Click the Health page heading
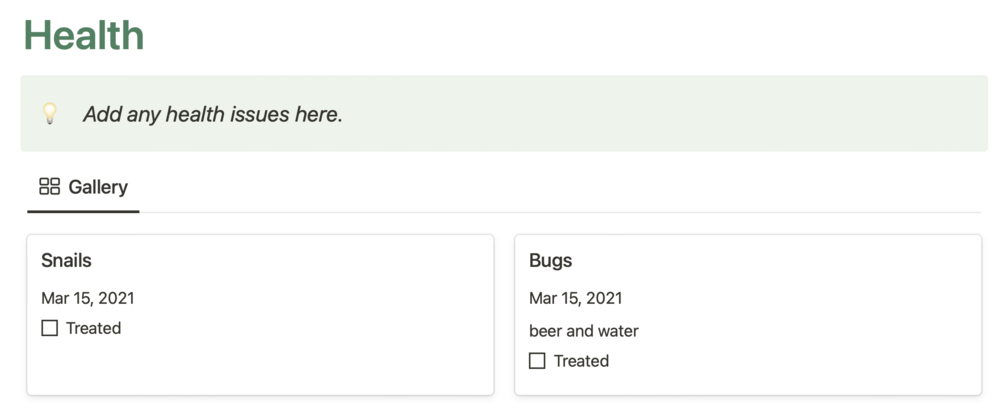Viewport: 1005px width, 409px height. click(84, 35)
